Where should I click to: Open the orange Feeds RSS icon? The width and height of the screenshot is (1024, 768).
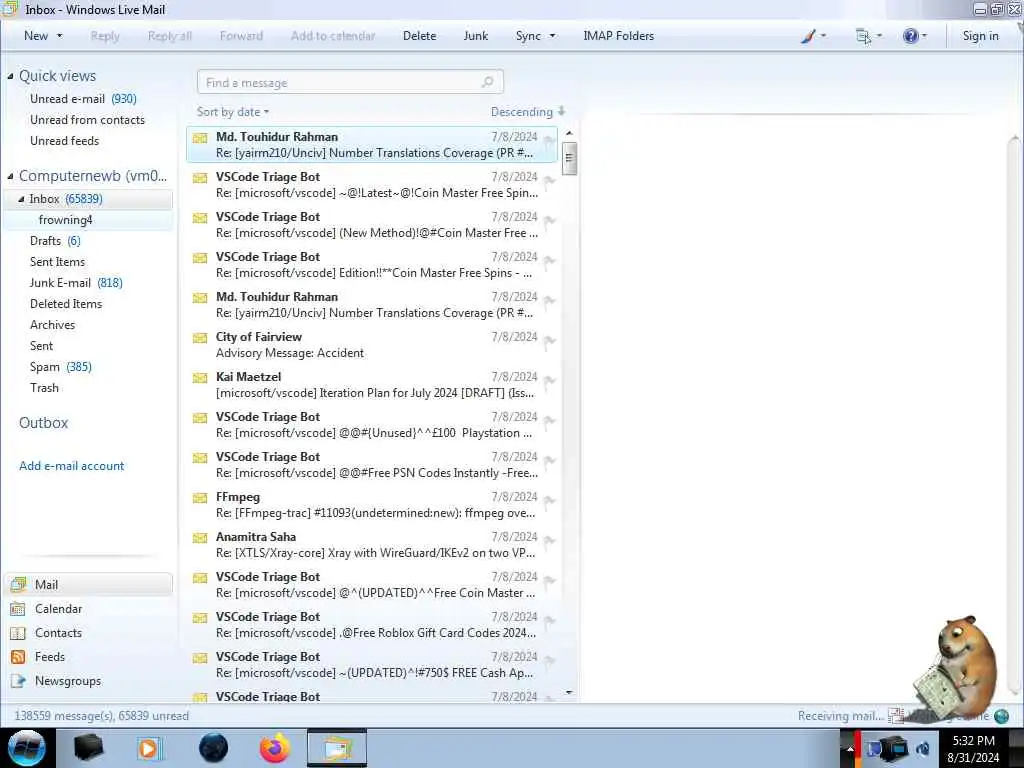tap(18, 657)
